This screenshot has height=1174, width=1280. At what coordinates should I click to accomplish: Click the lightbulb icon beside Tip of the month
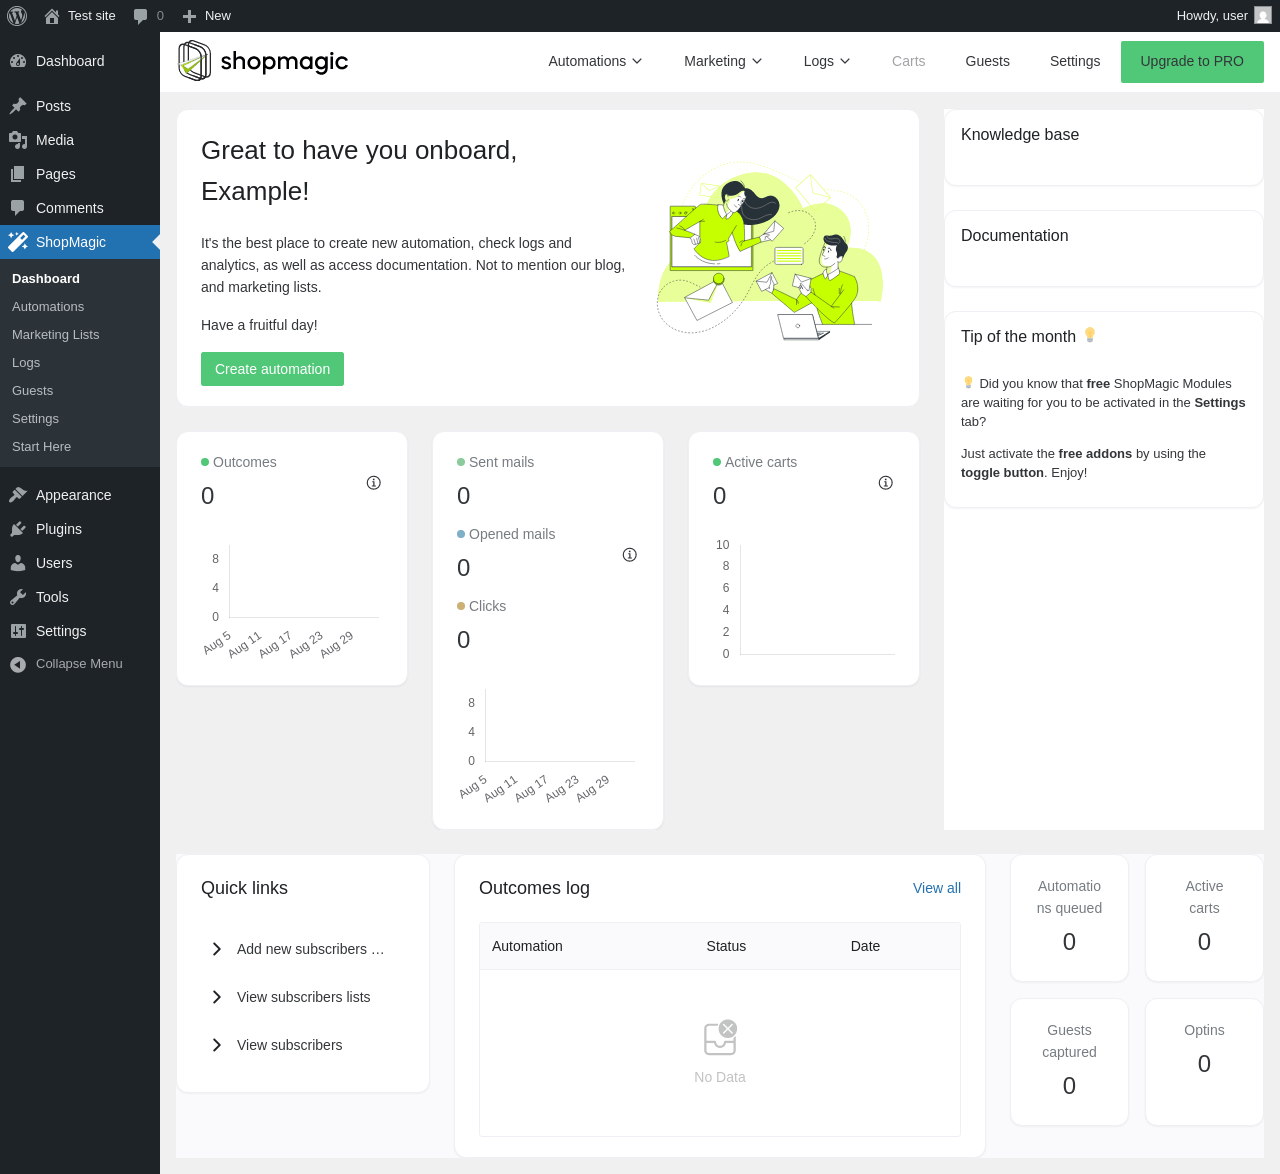[1090, 335]
